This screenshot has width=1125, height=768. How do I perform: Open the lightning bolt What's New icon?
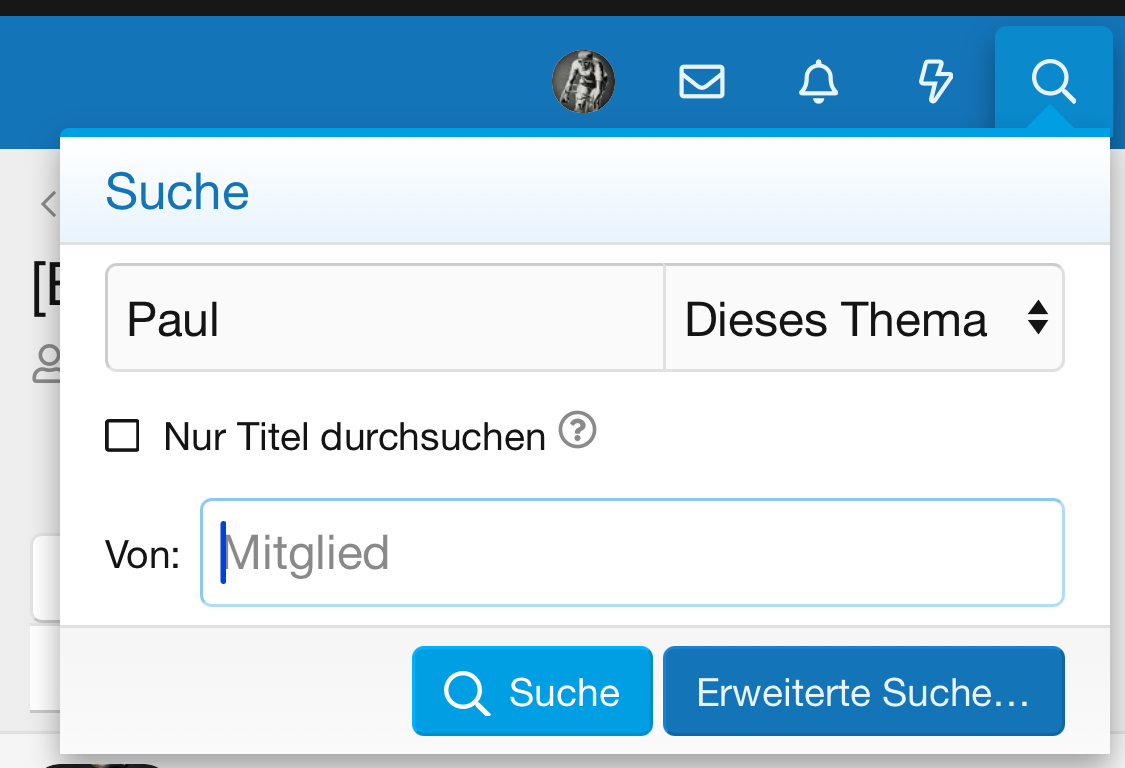click(x=935, y=81)
